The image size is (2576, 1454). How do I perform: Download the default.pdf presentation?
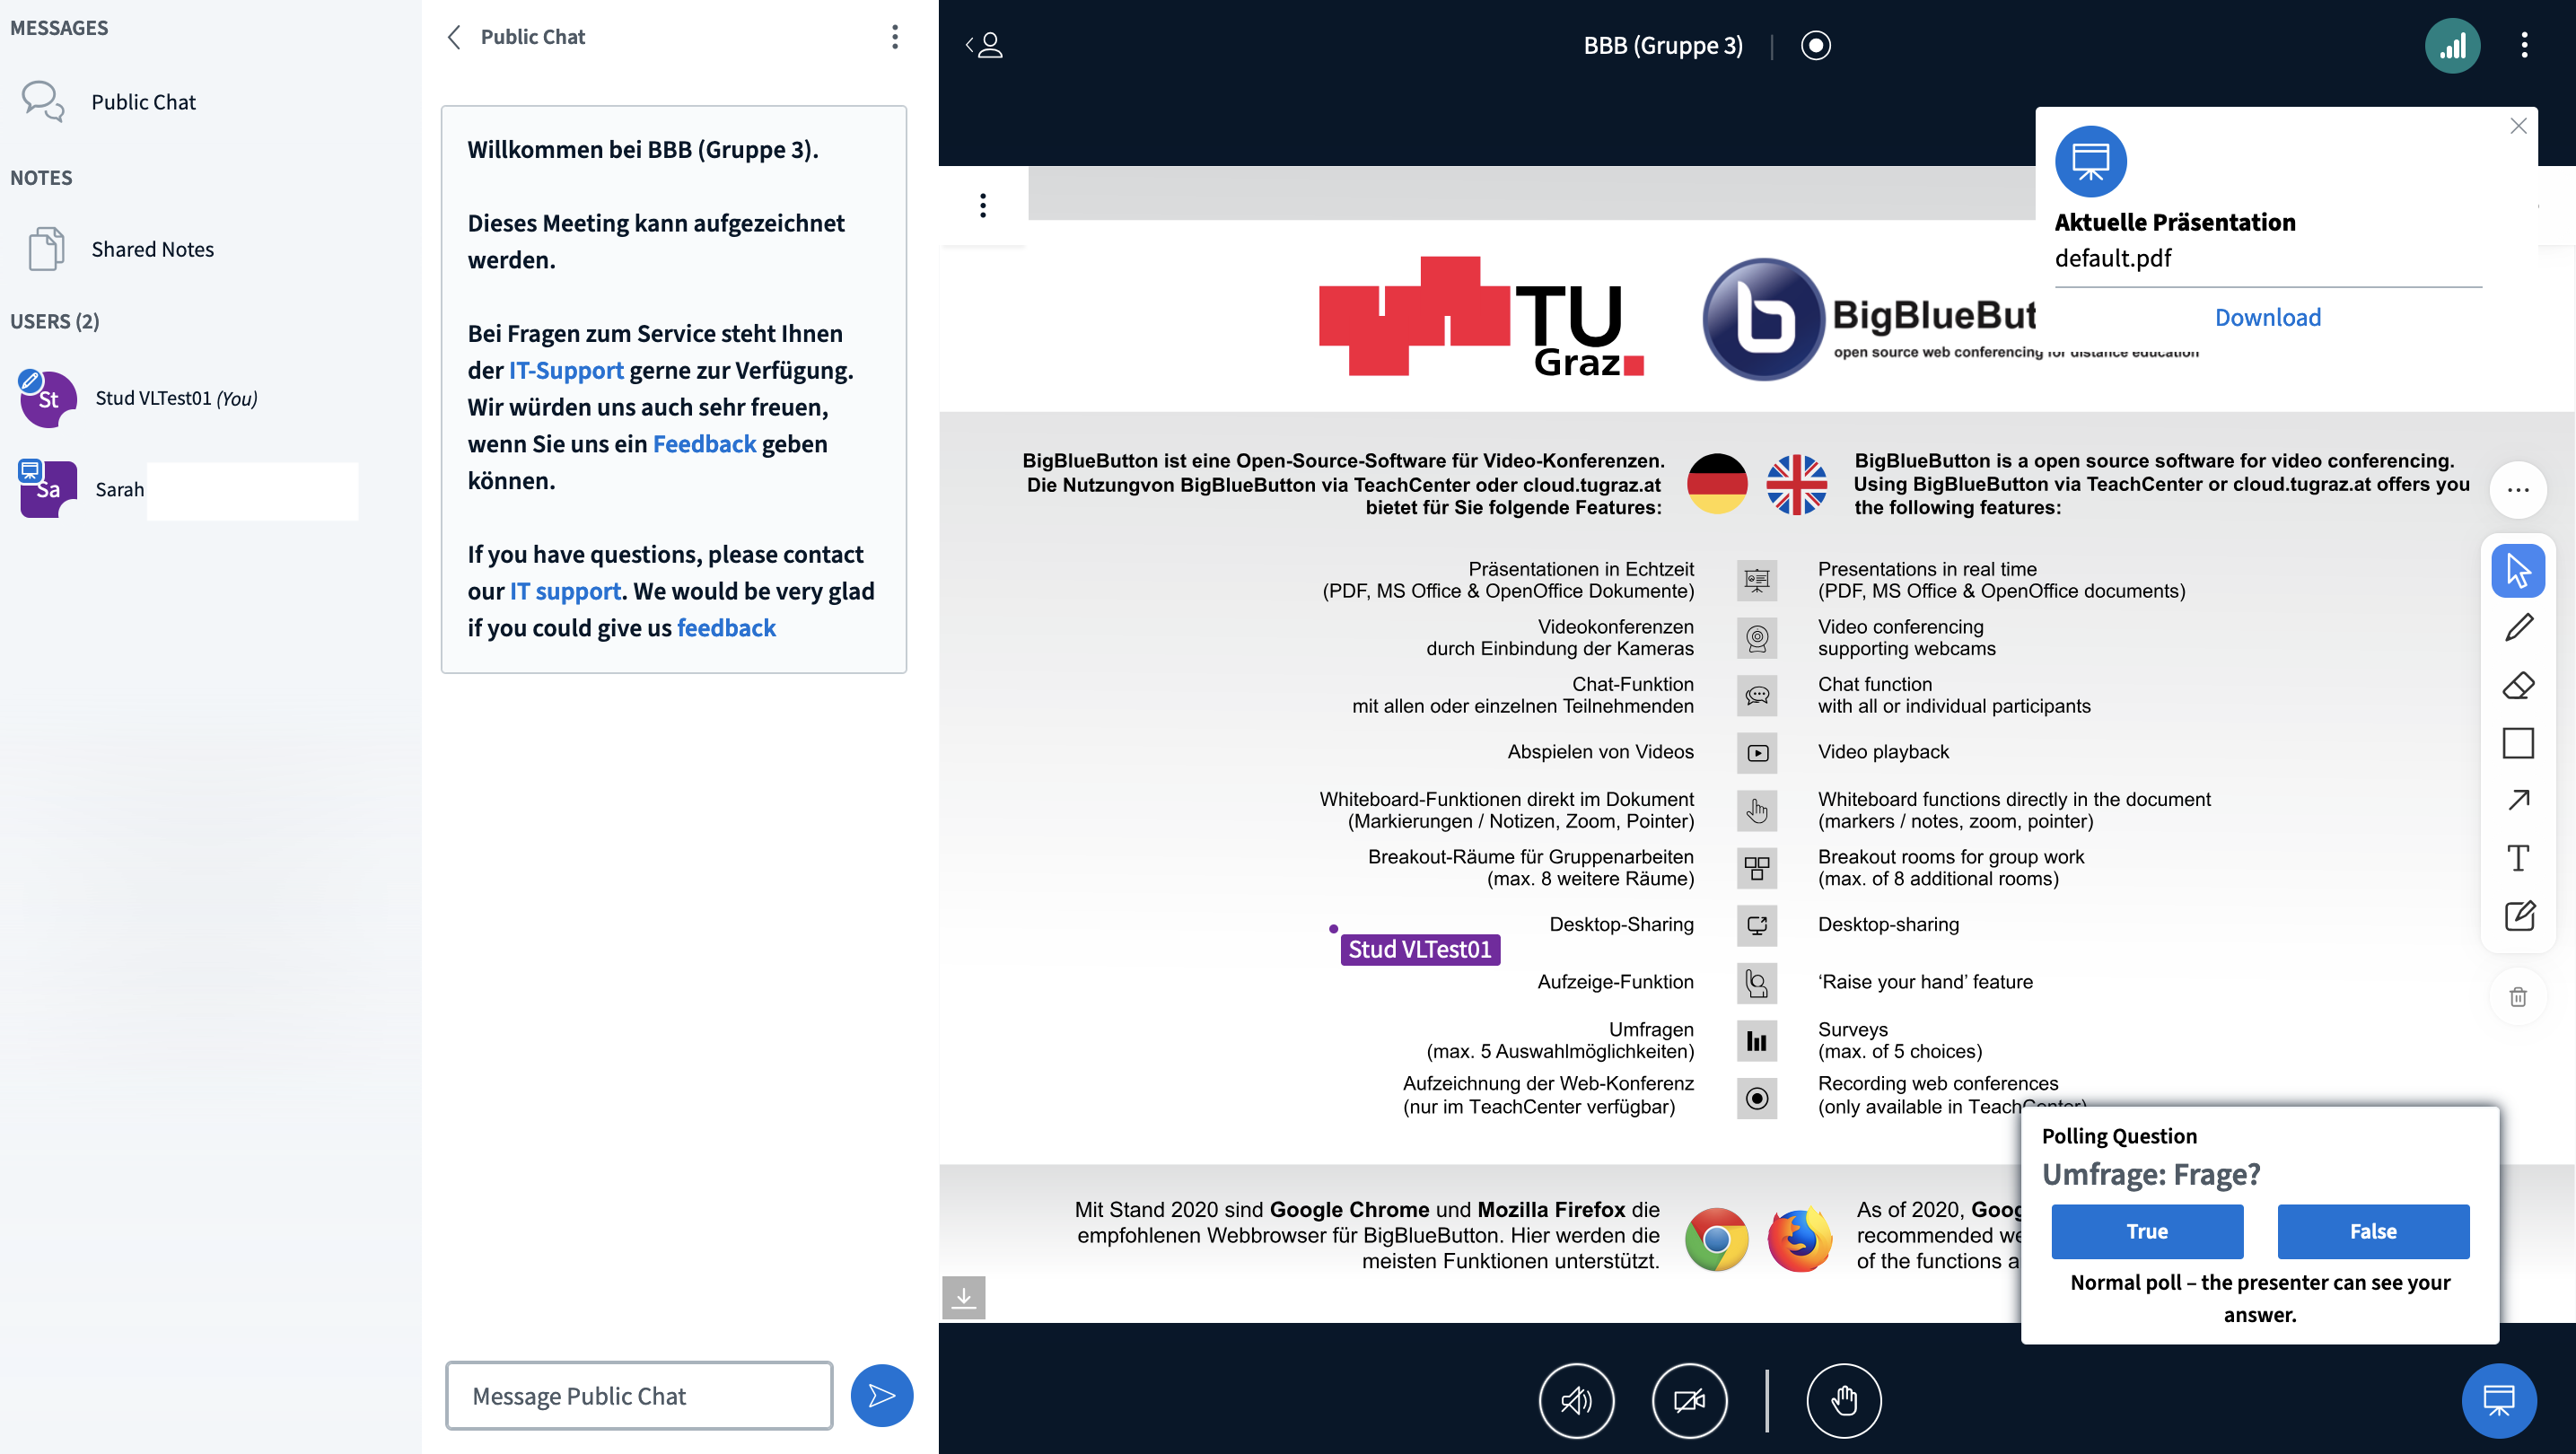pos(2268,317)
